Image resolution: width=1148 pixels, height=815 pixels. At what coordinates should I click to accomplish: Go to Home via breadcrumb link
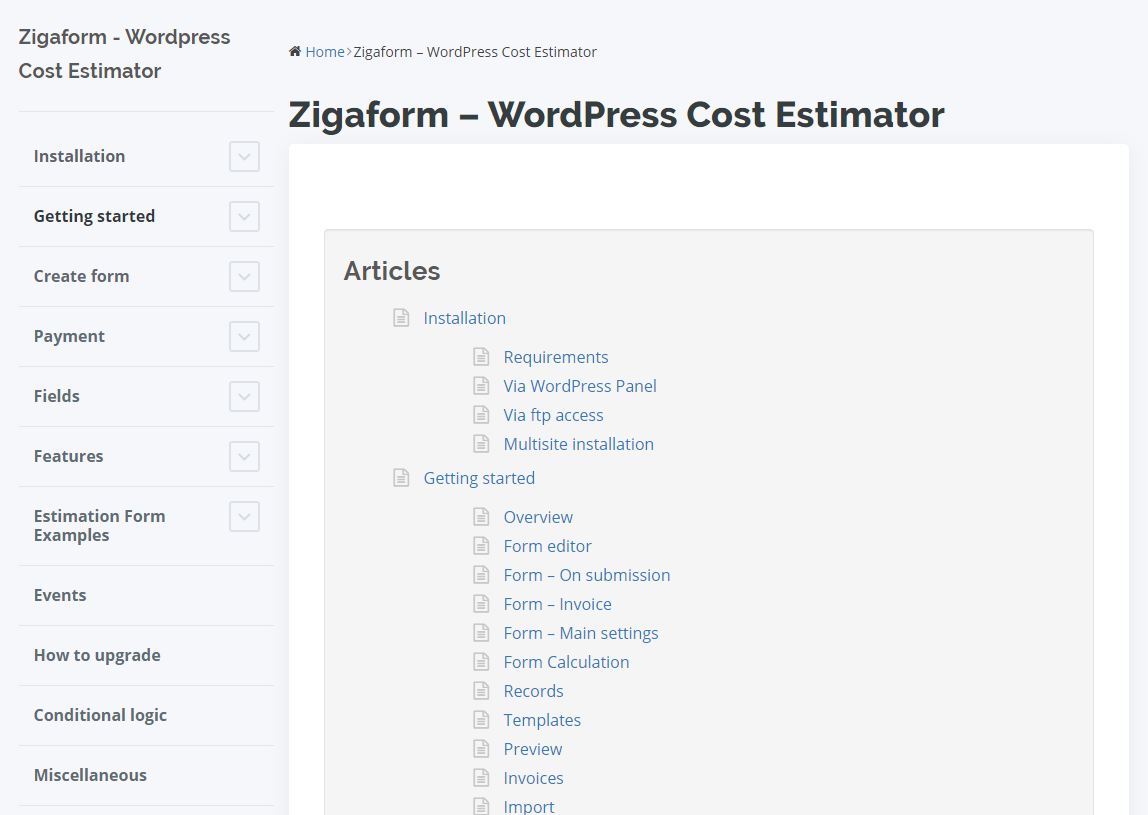point(324,52)
